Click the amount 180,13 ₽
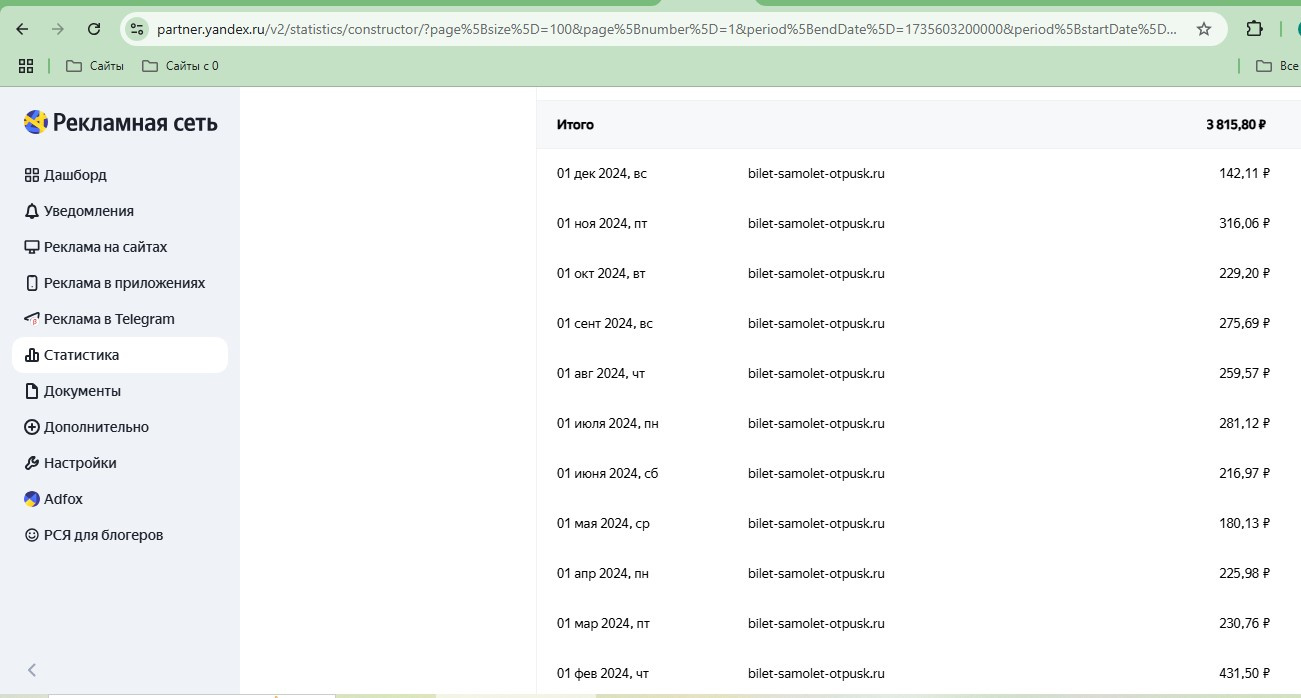The height and width of the screenshot is (698, 1301). [x=1244, y=523]
